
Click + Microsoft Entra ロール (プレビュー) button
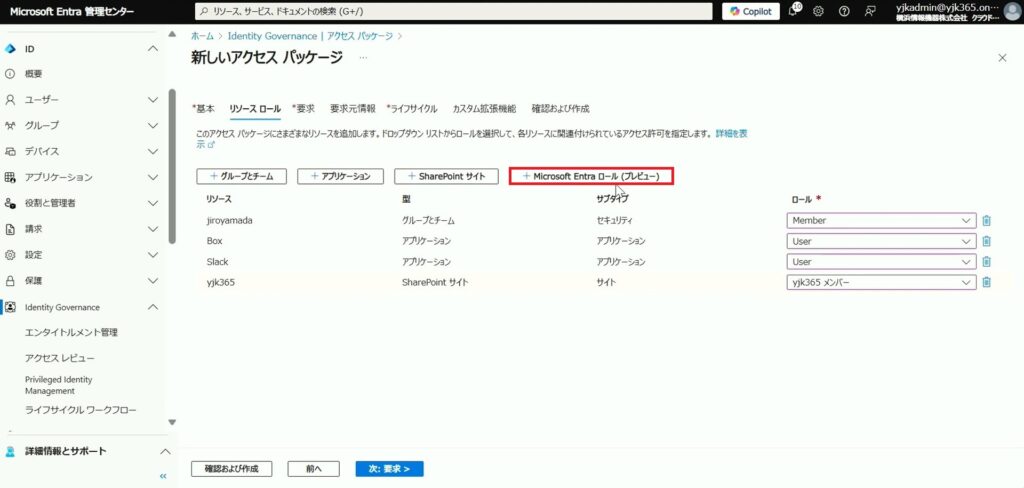click(x=591, y=176)
